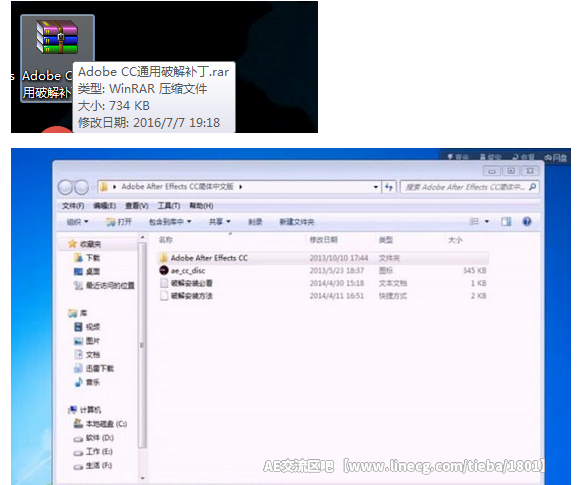This screenshot has width=587, height=485.
Task: Click the 345 KB size value
Action: click(474, 271)
